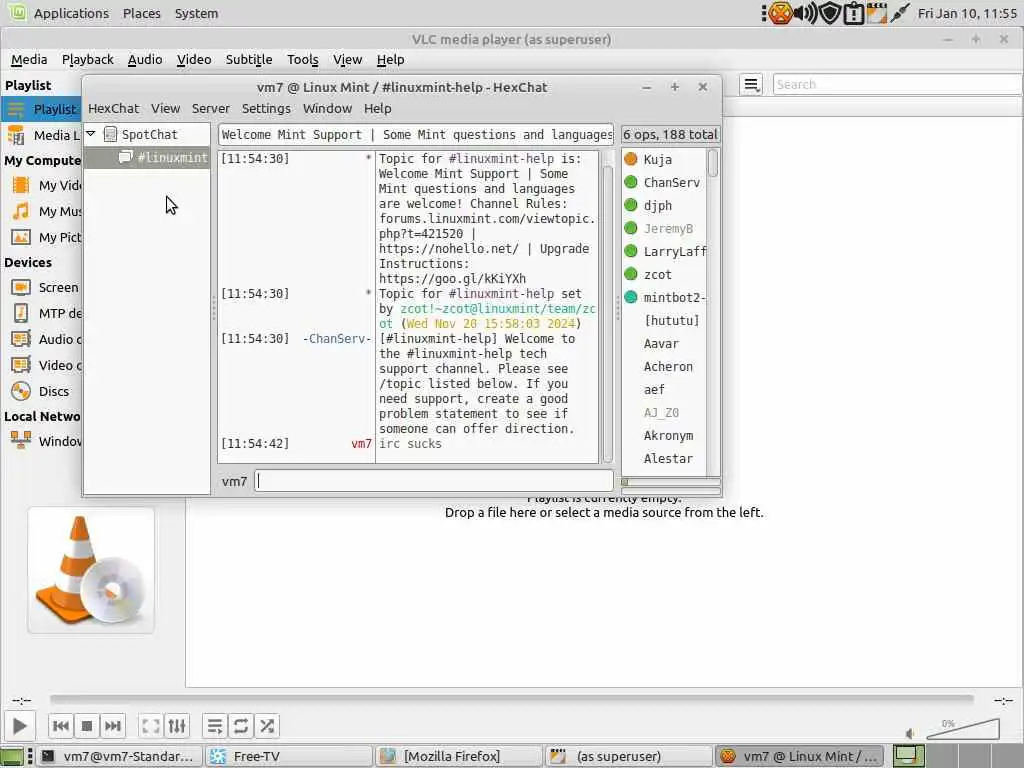This screenshot has height=768, width=1024.
Task: Open the VLC Help menu
Action: (x=391, y=59)
